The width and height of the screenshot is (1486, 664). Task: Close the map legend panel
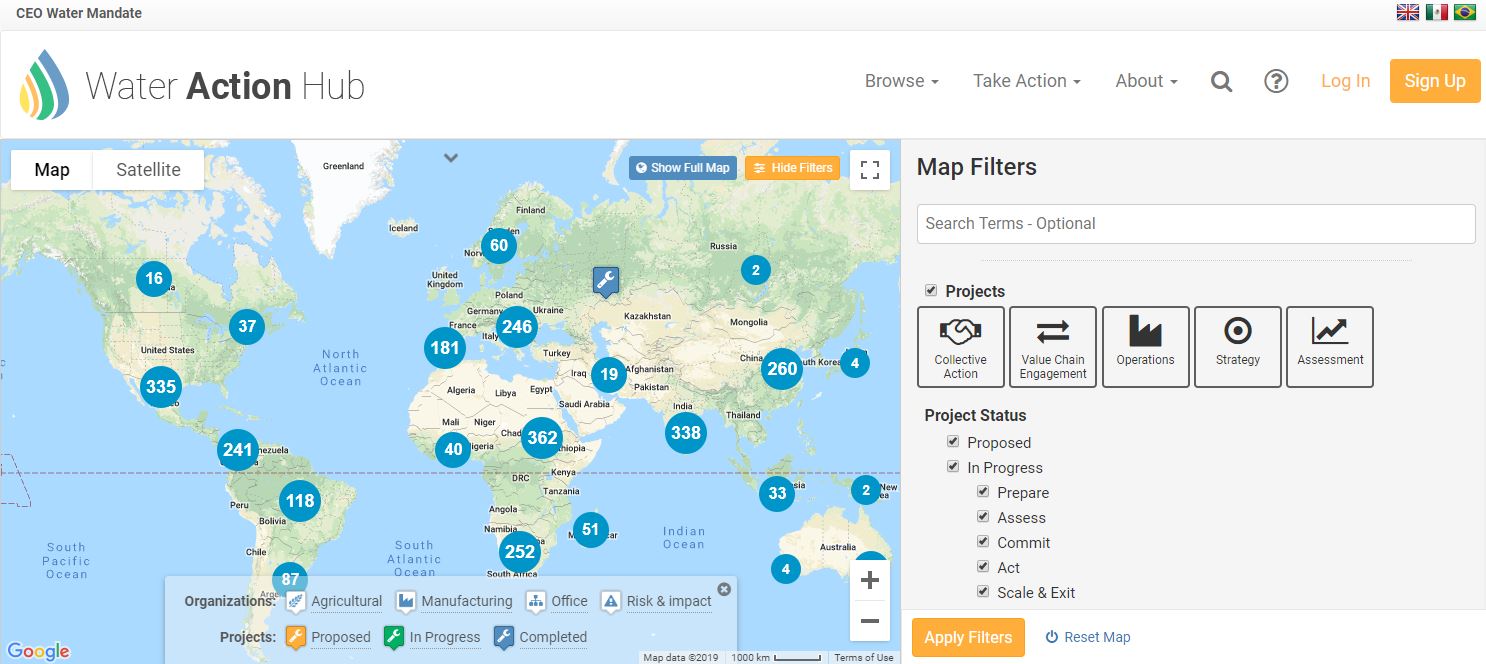pyautogui.click(x=724, y=589)
